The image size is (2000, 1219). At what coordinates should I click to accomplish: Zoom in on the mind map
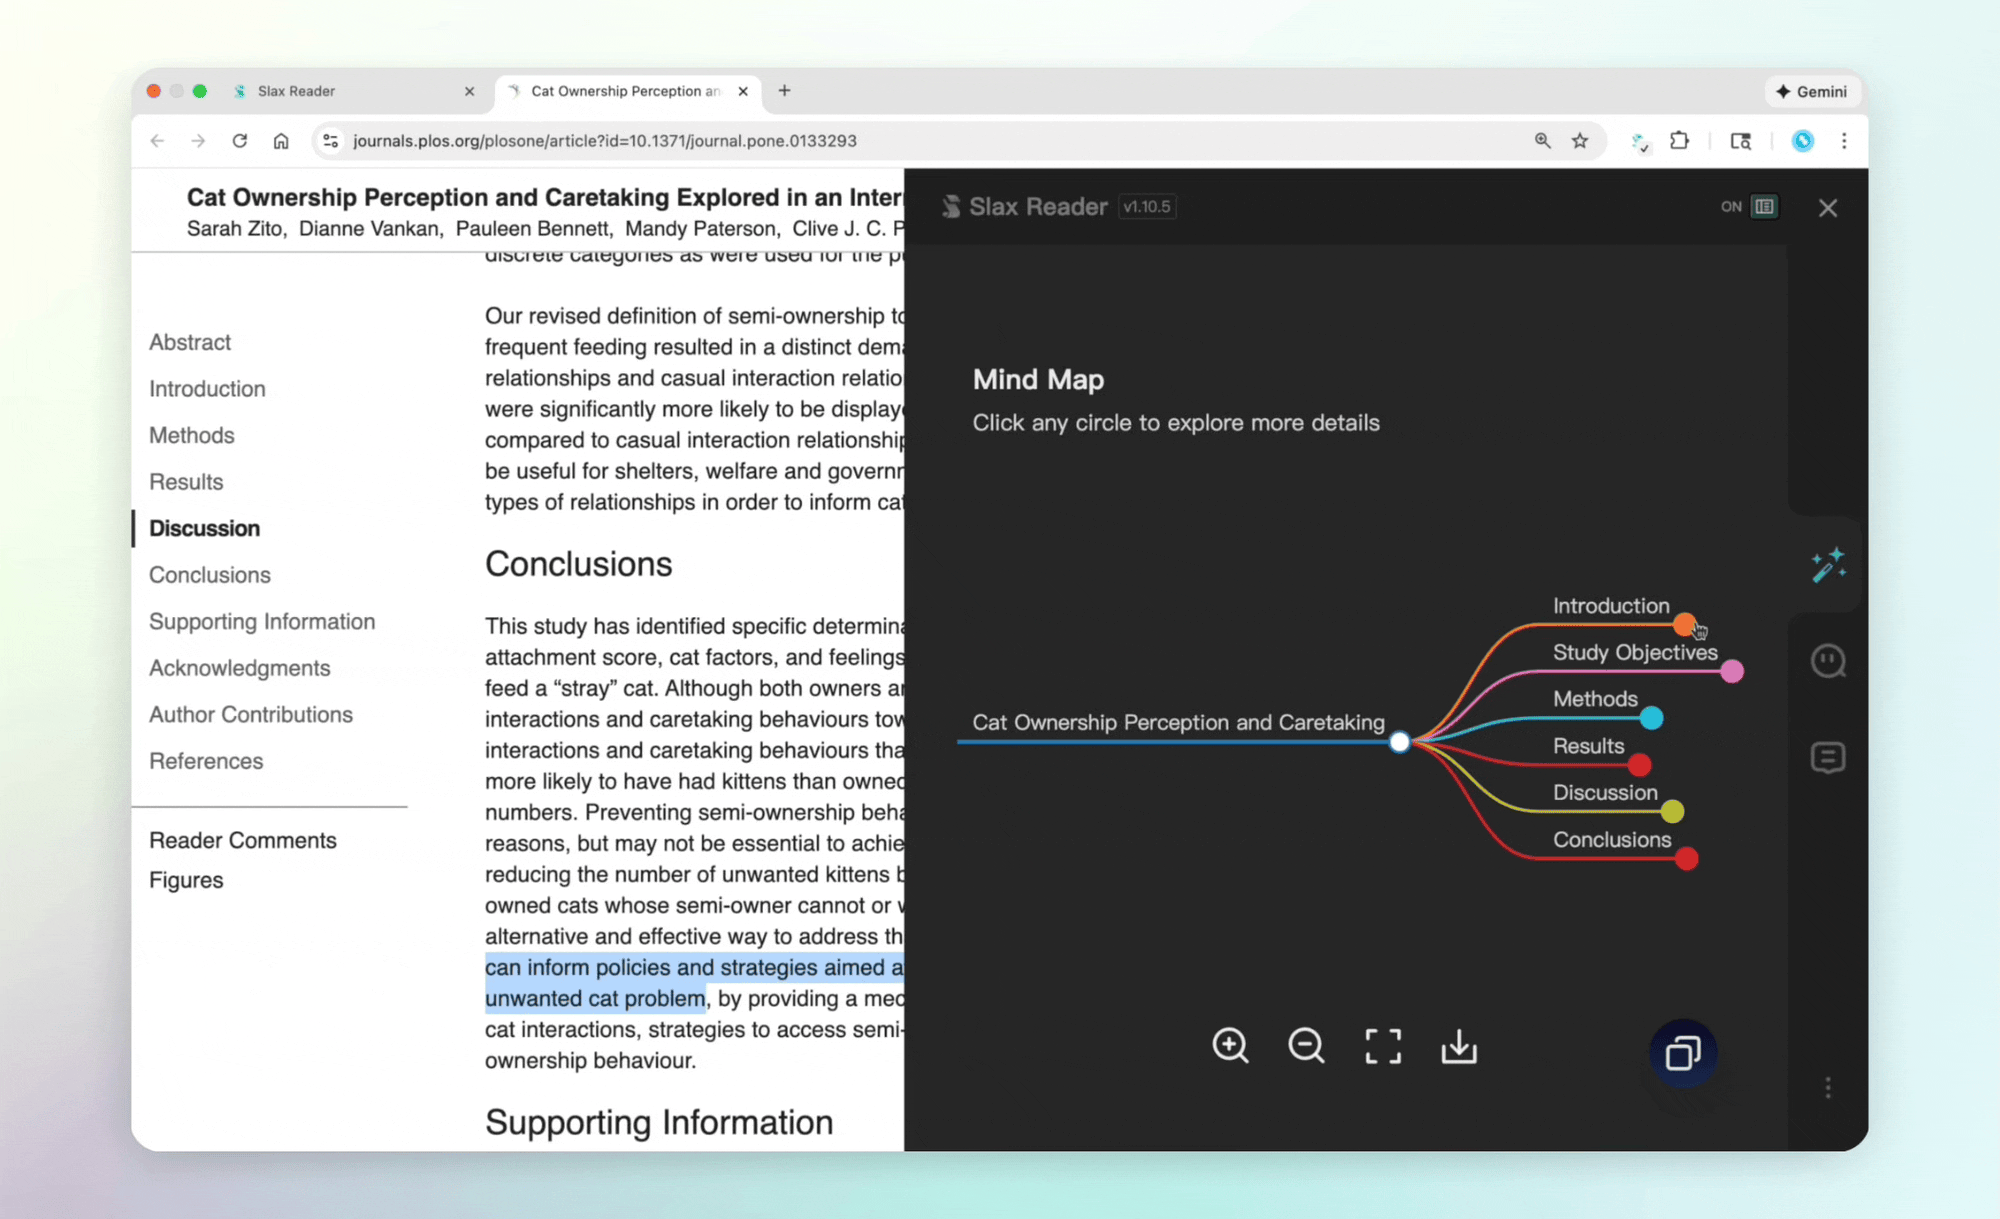1230,1046
